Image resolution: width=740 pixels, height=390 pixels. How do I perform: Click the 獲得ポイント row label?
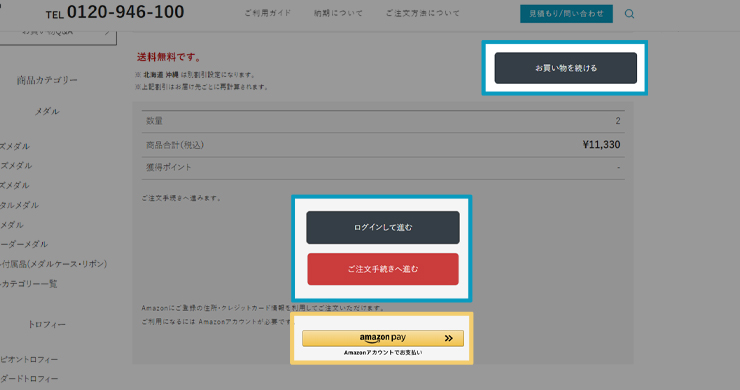pyautogui.click(x=168, y=167)
